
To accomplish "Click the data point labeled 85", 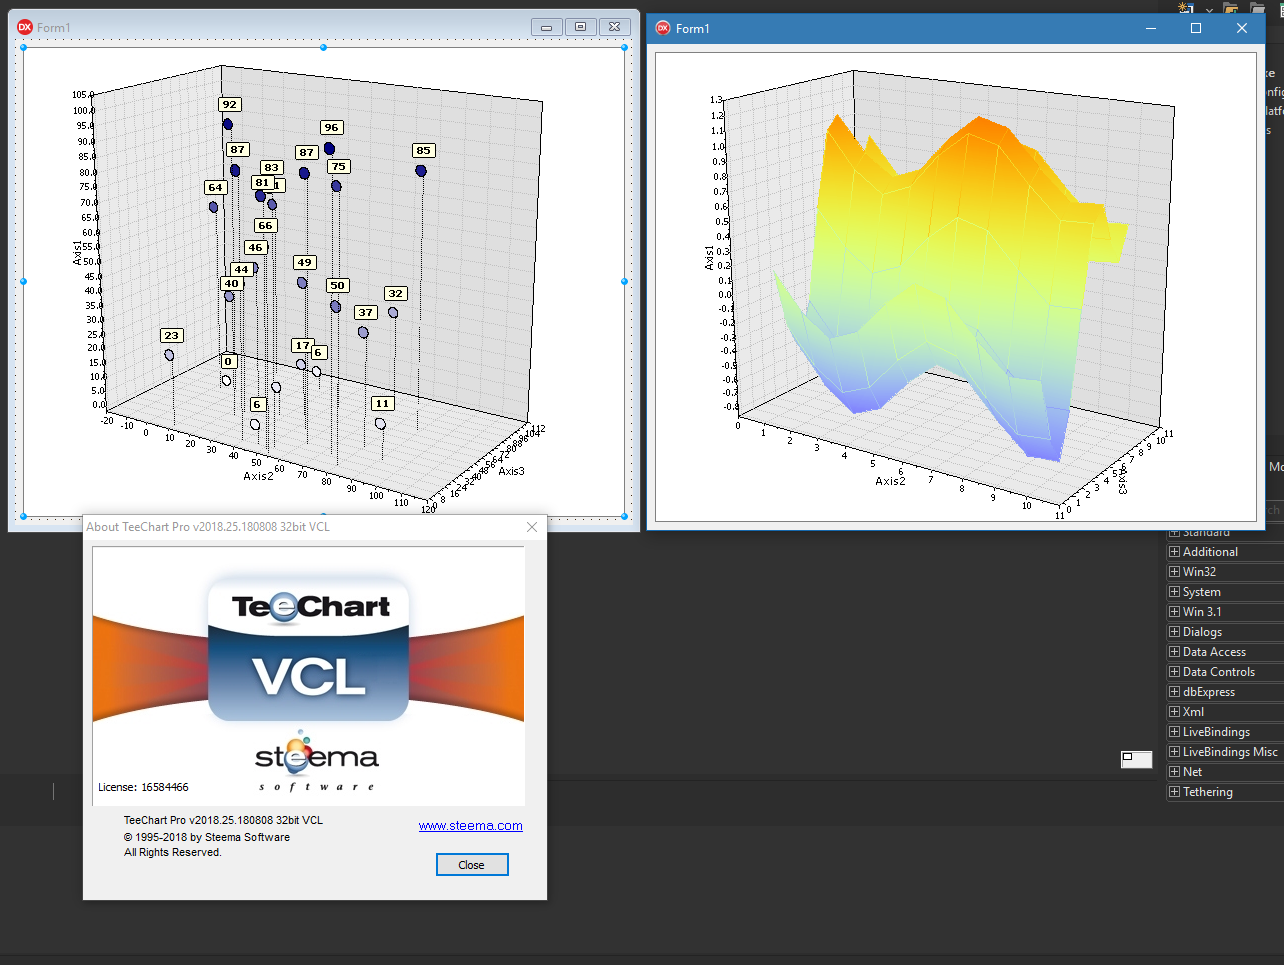I will 421,171.
